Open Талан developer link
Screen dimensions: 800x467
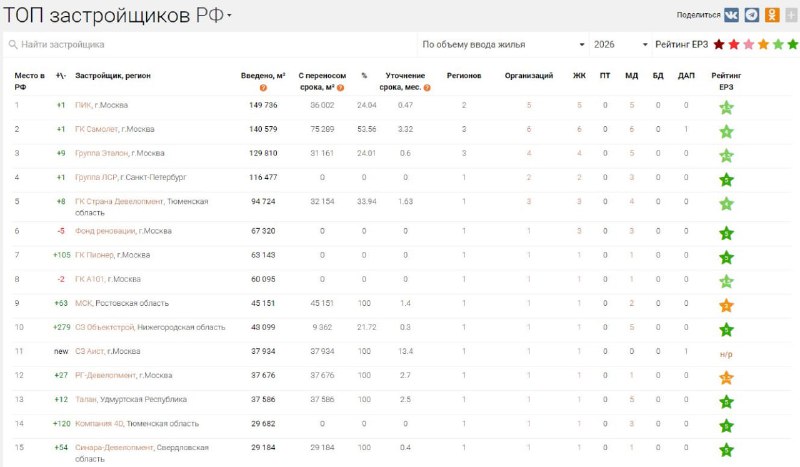pyautogui.click(x=85, y=399)
